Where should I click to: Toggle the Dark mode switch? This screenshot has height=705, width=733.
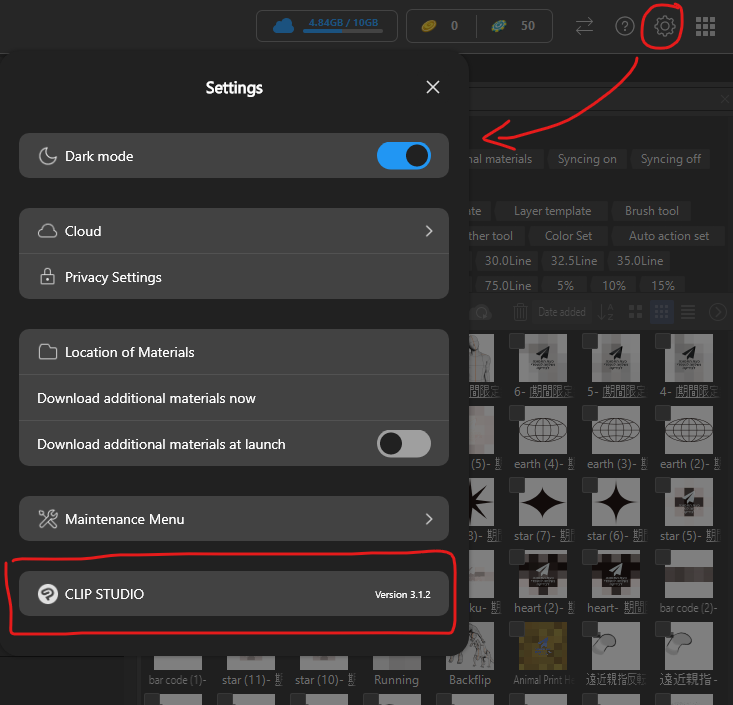click(x=404, y=156)
